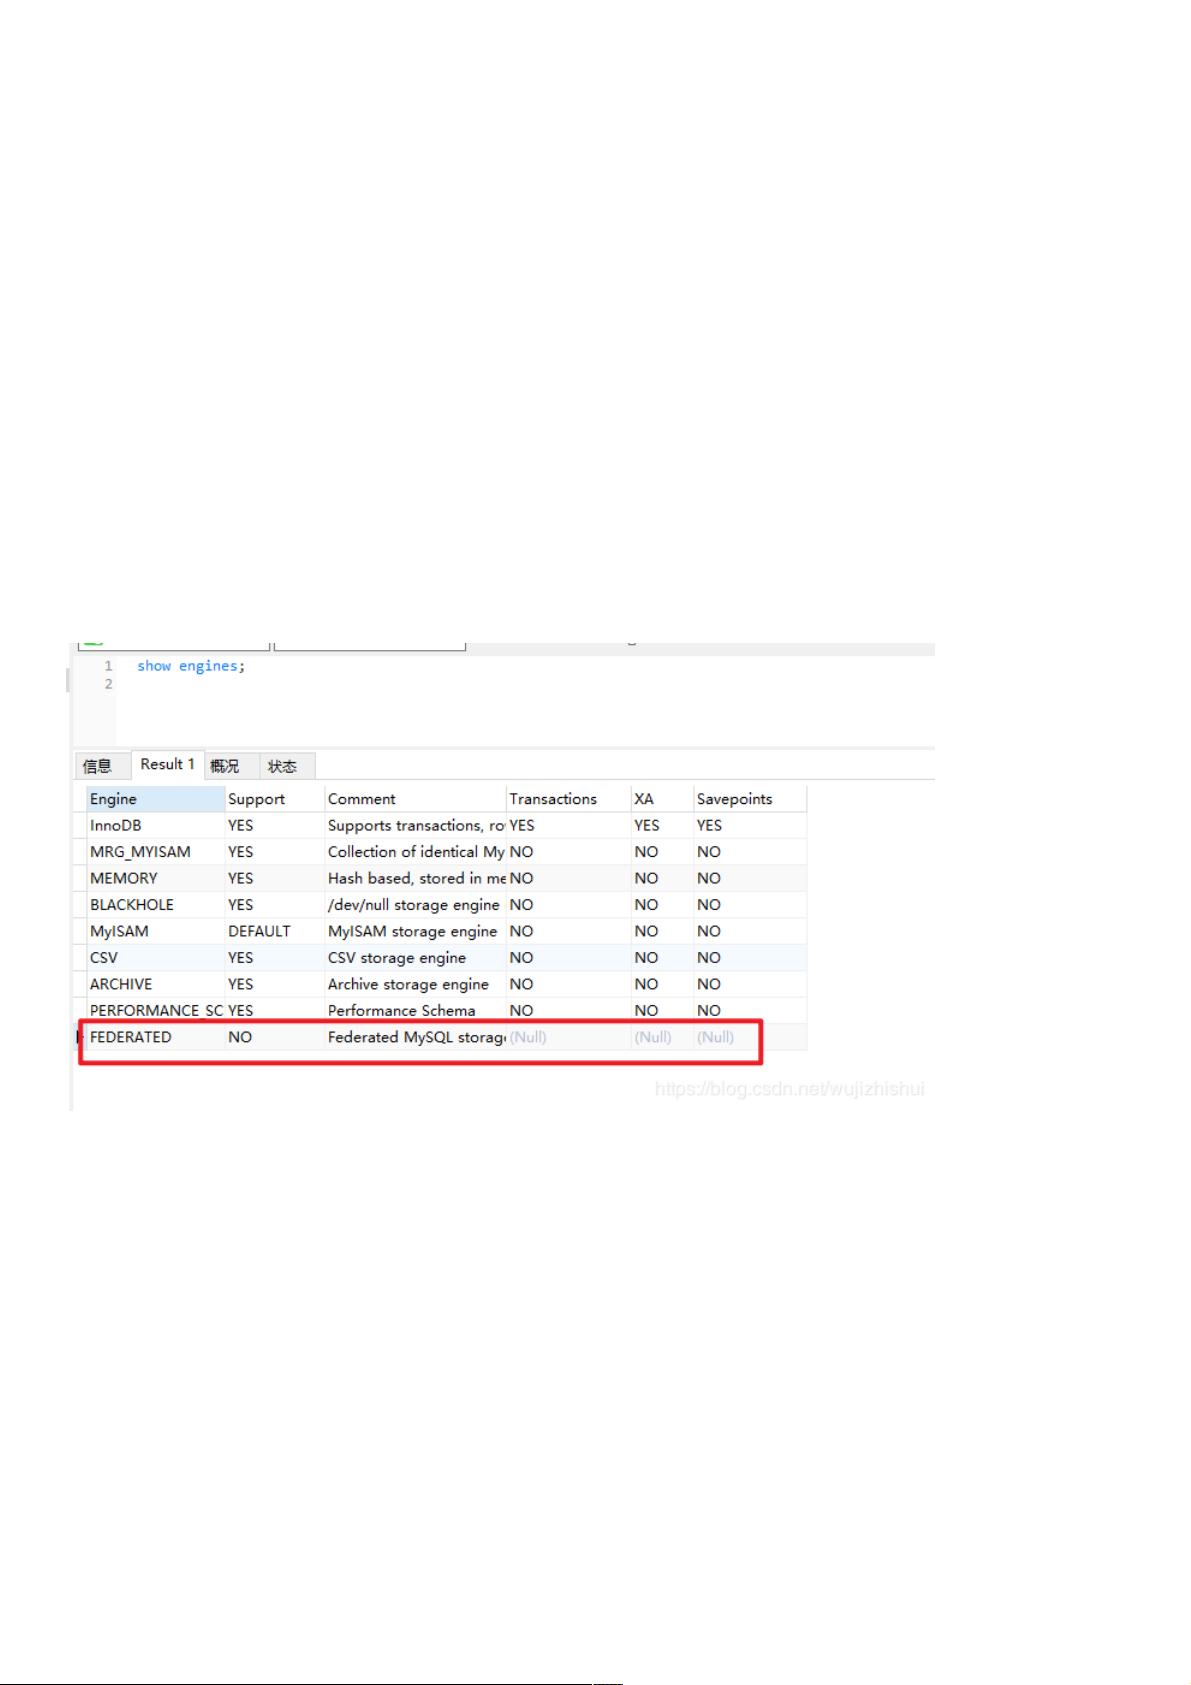
Task: Click the MEMORY row XA NO cell
Action: [662, 878]
